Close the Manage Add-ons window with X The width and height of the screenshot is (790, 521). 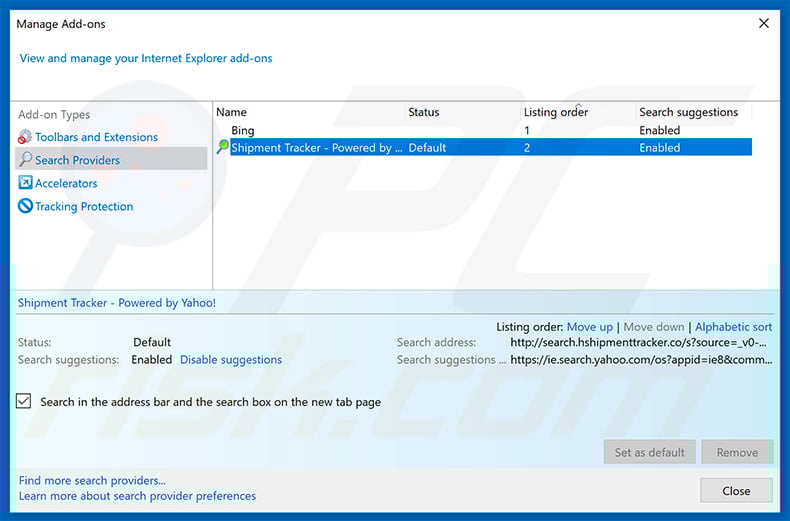pos(764,23)
